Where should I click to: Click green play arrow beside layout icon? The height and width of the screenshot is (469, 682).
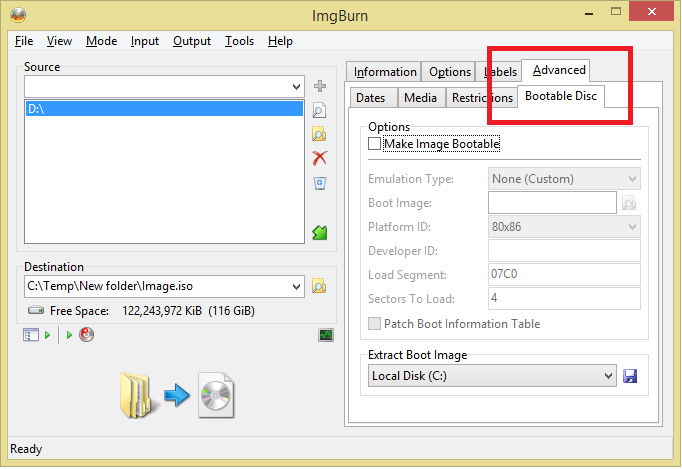point(47,335)
